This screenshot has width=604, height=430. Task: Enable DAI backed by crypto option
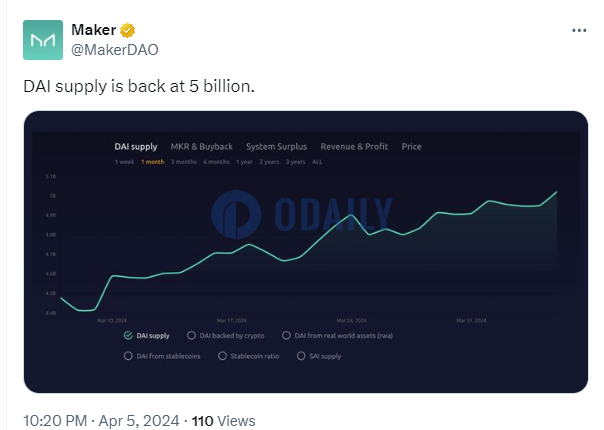(191, 336)
